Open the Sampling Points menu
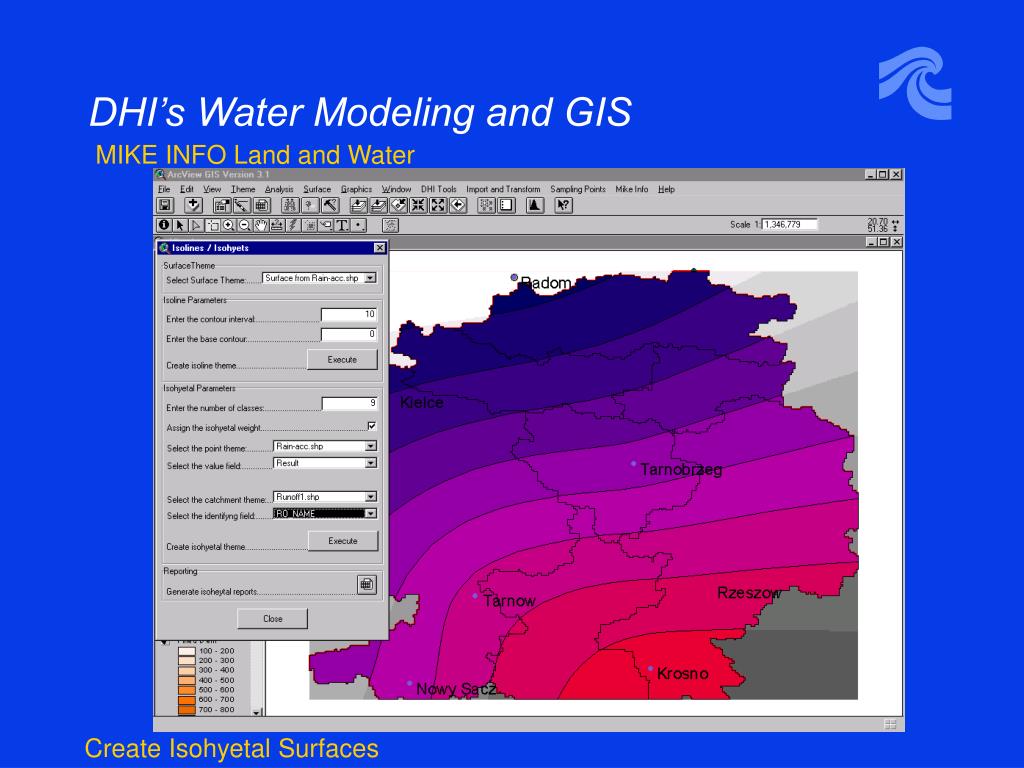The height and width of the screenshot is (768, 1024). click(x=578, y=189)
